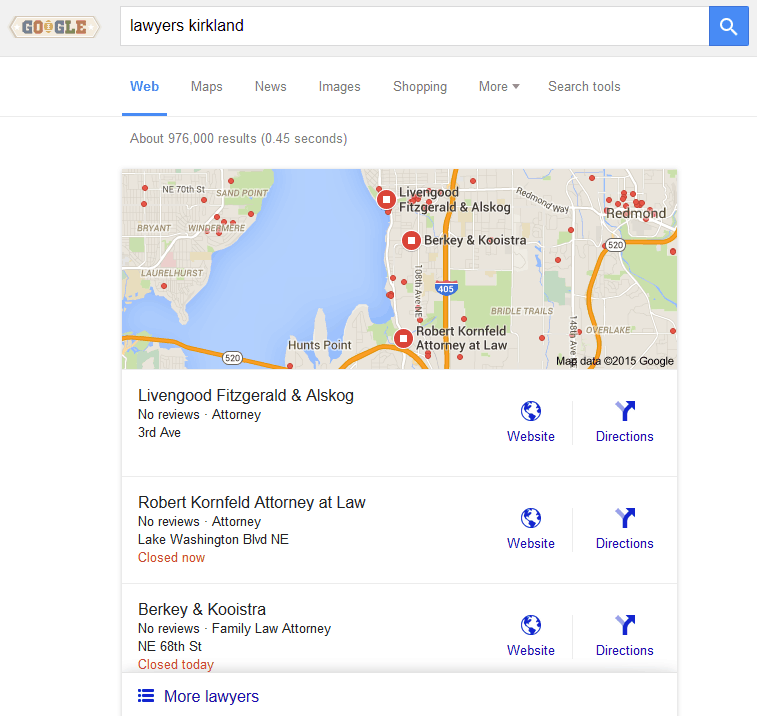Go to the Images tab
The image size is (757, 716).
339,86
